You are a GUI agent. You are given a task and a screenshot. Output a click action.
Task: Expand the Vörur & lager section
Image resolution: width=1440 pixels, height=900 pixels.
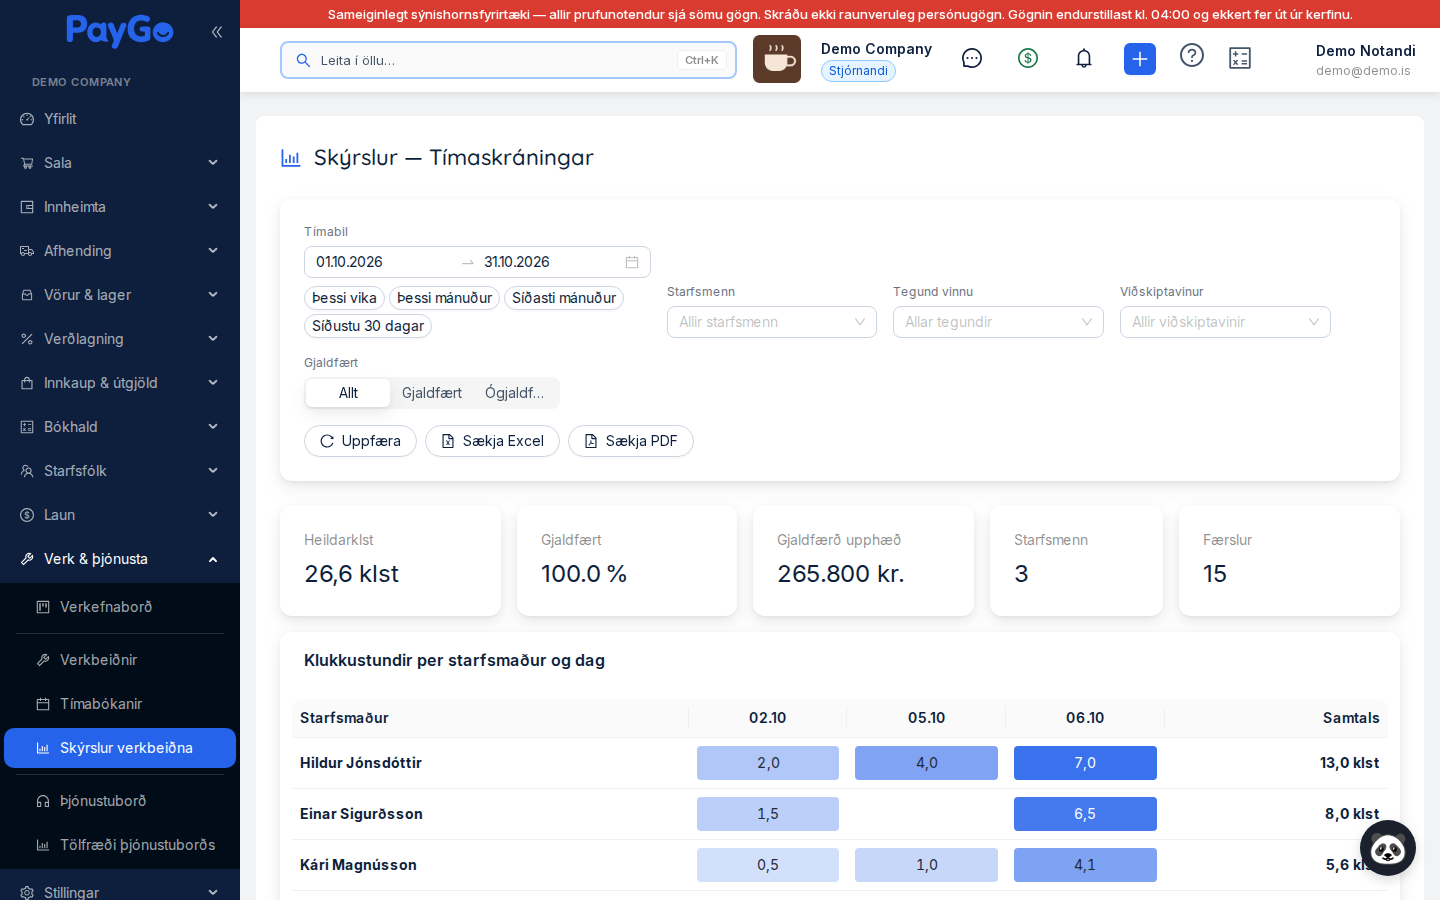tap(120, 295)
